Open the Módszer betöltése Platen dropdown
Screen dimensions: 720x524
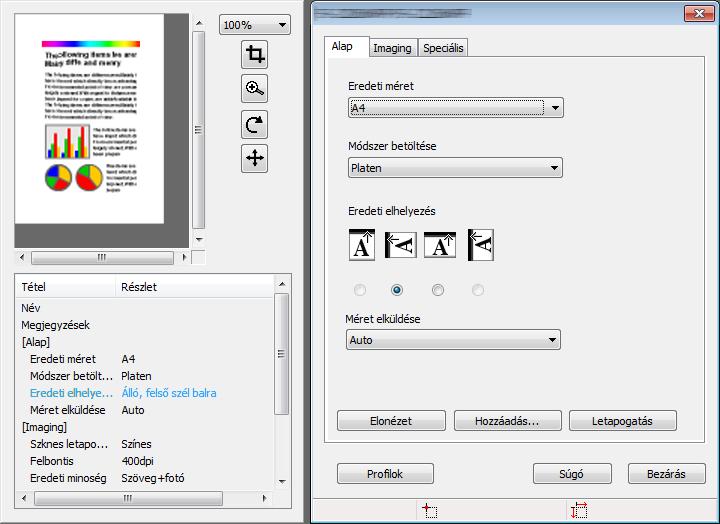click(x=456, y=168)
